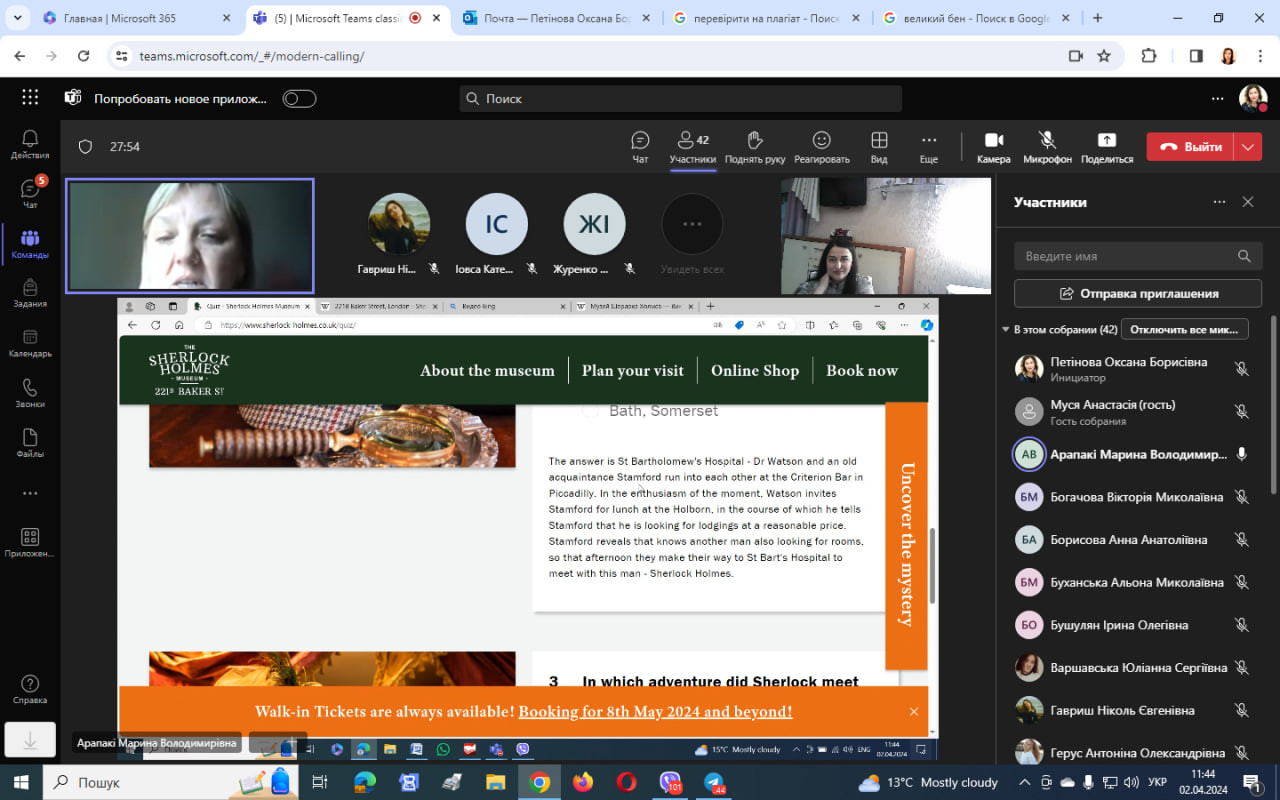The image size is (1280, 800).
Task: Open the React emoji menu
Action: (x=821, y=146)
